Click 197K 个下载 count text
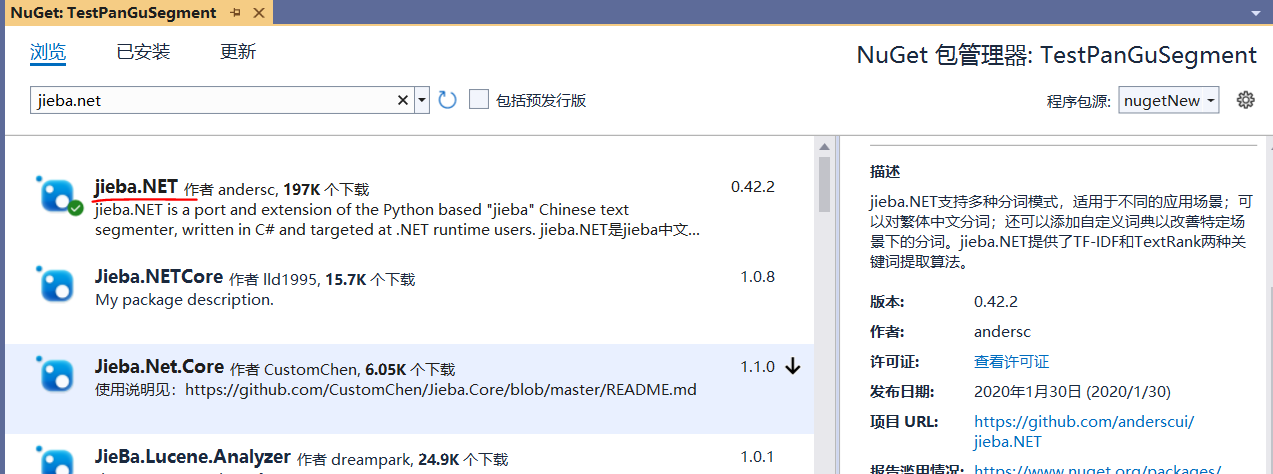Screen dimensions: 1273x474 coord(326,189)
